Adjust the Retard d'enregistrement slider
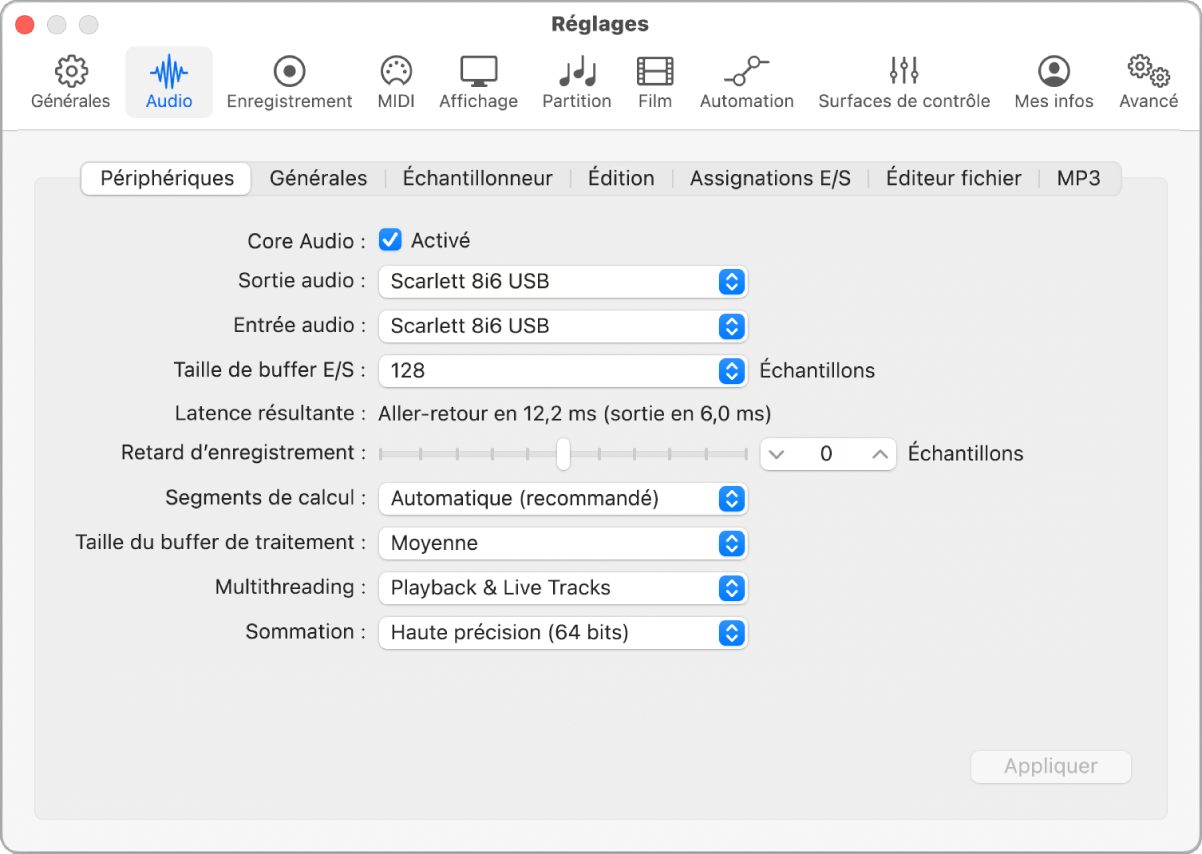Viewport: 1202px width, 854px height. pyautogui.click(x=562, y=454)
